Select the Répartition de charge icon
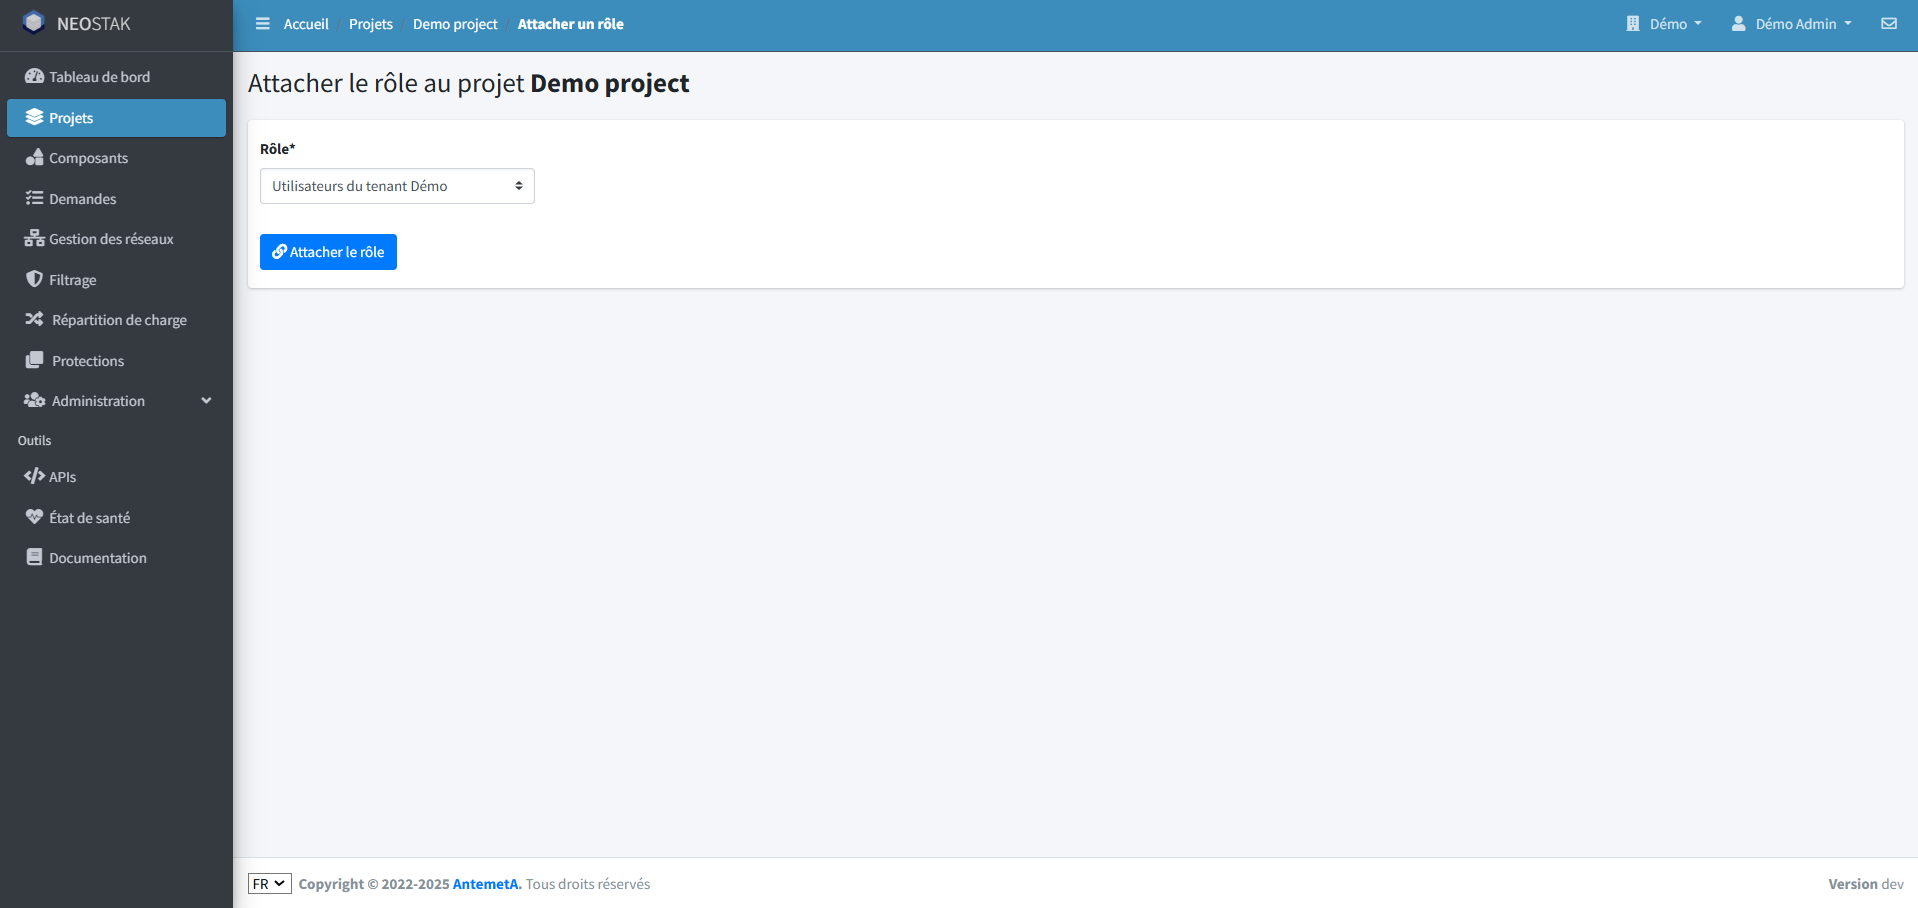This screenshot has width=1918, height=908. pos(34,319)
